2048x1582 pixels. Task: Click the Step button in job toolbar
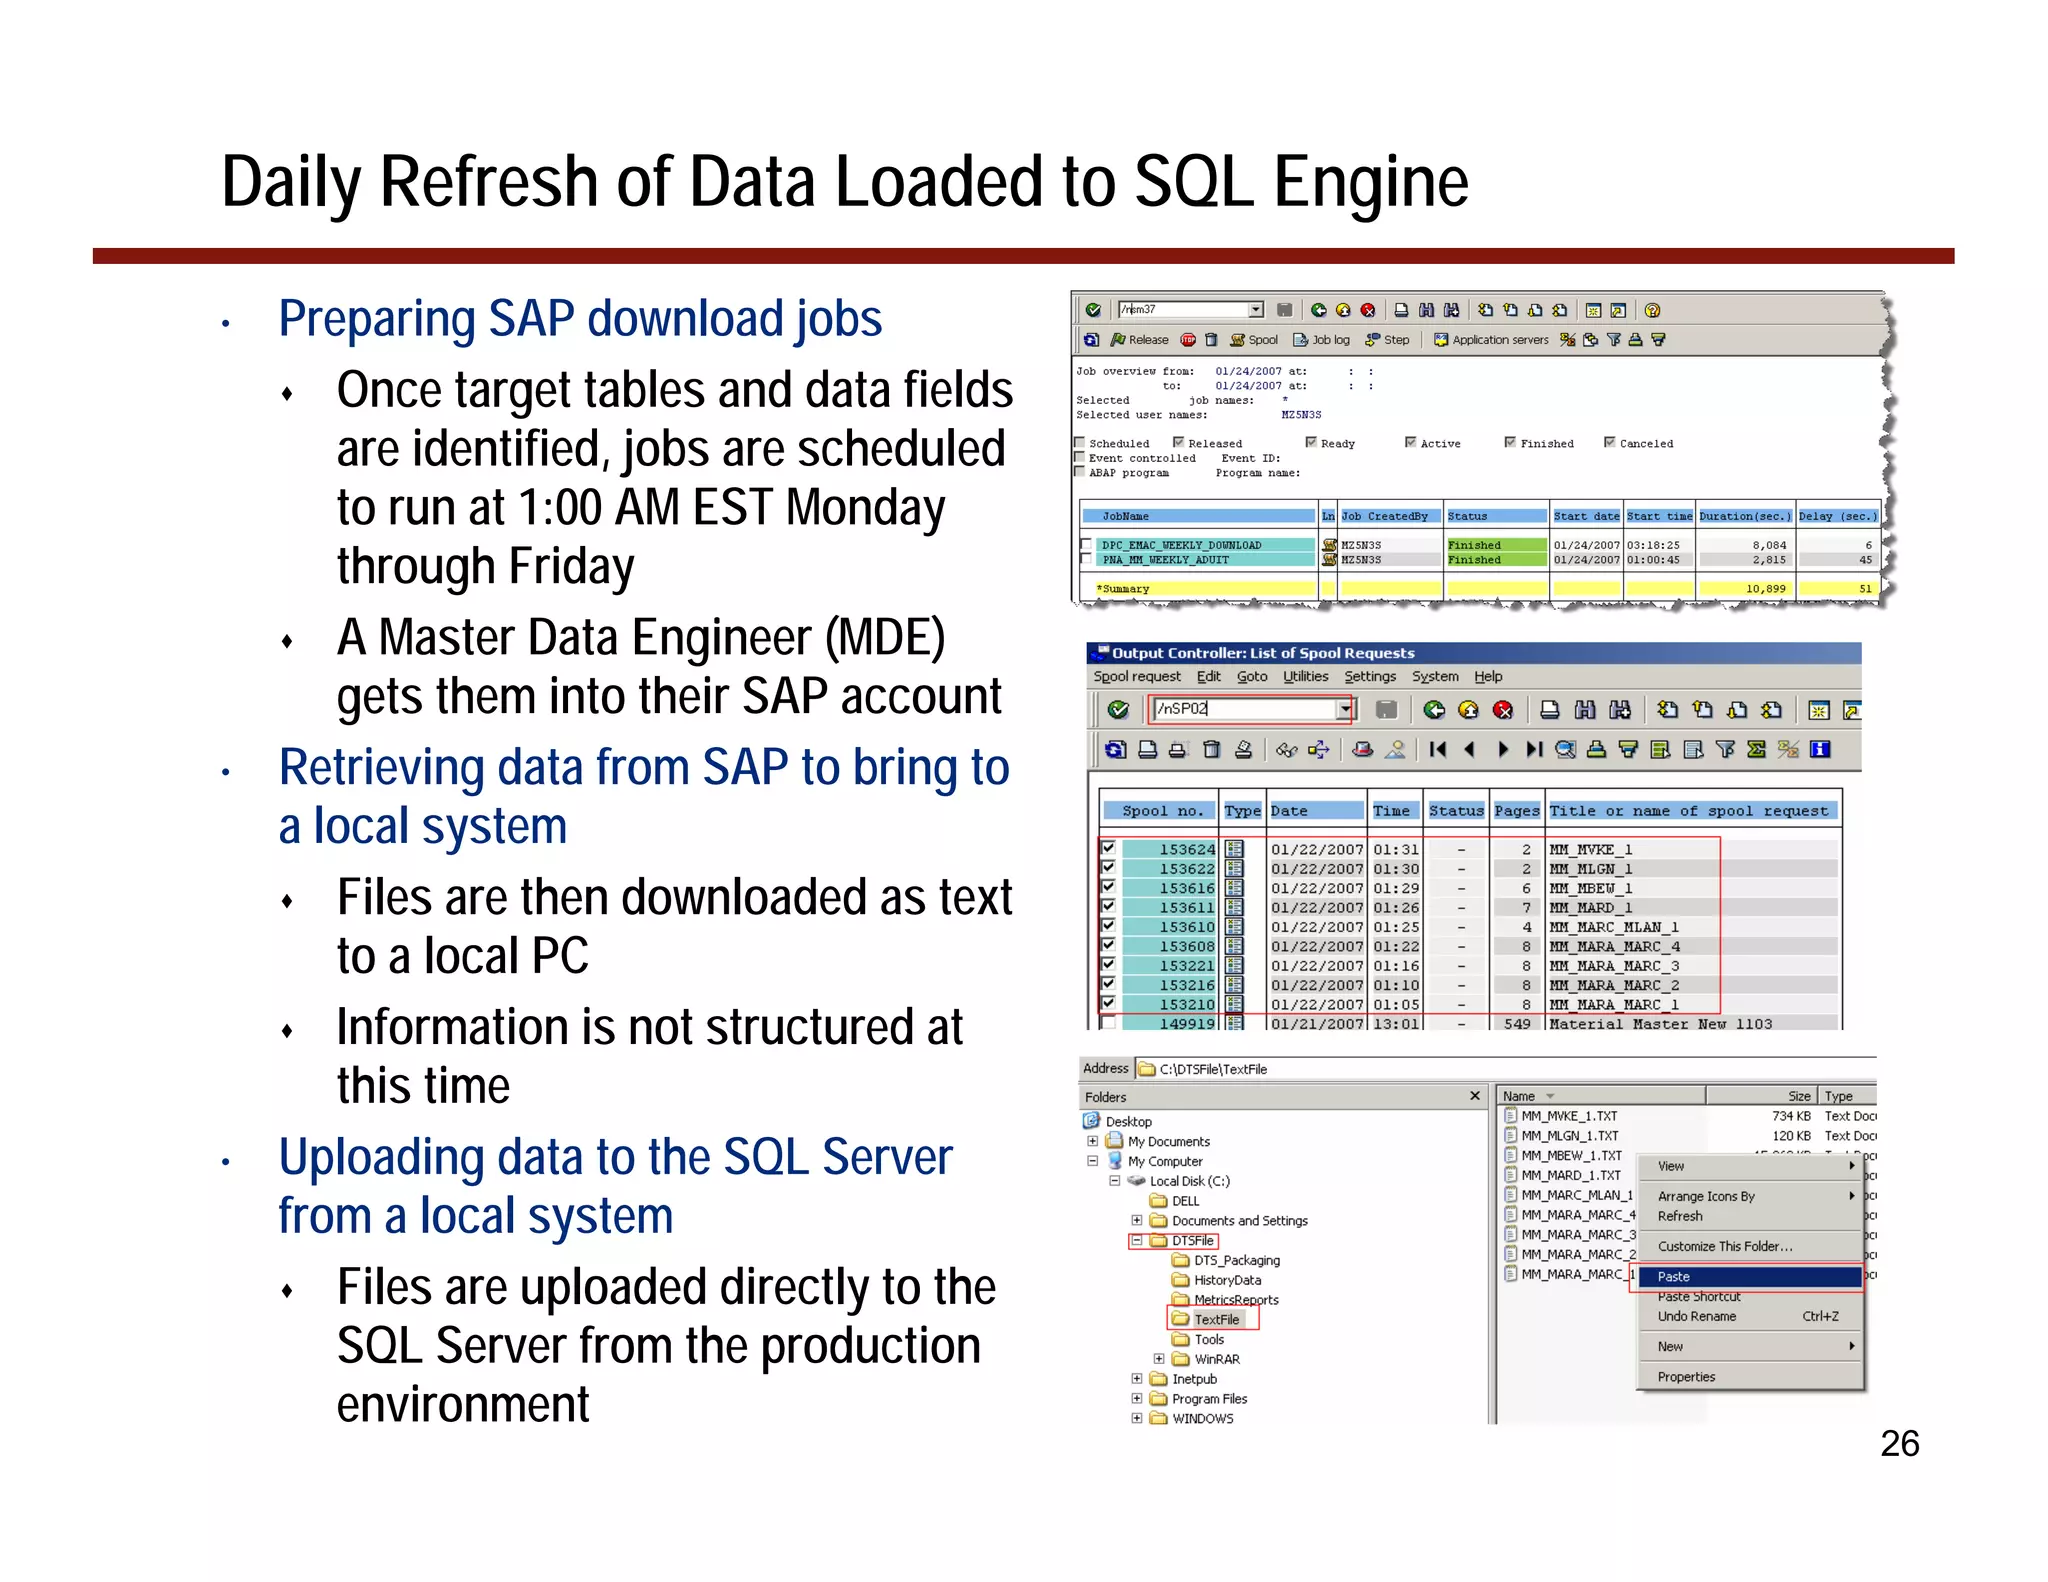click(x=1387, y=340)
